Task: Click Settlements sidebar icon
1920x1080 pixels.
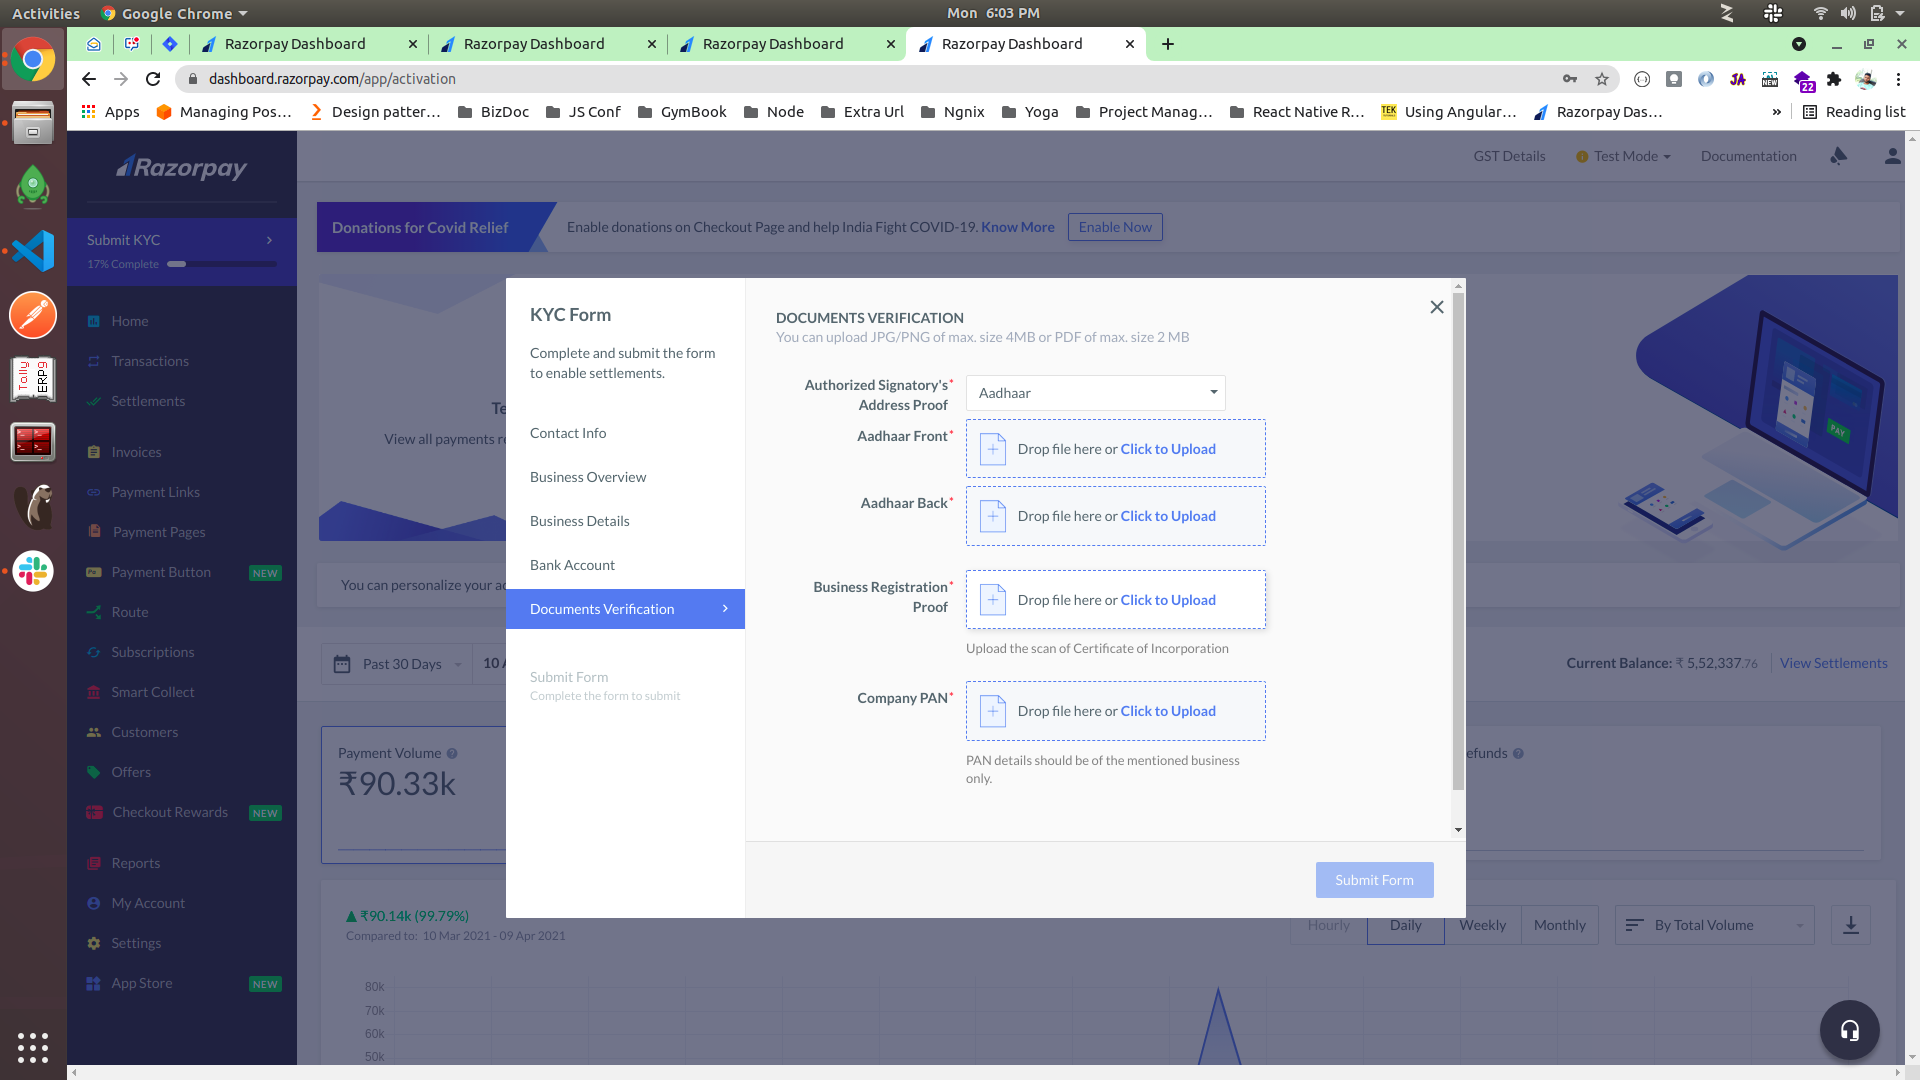Action: point(94,401)
